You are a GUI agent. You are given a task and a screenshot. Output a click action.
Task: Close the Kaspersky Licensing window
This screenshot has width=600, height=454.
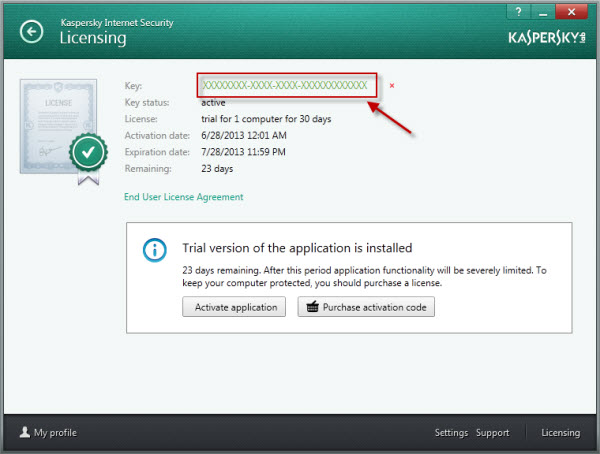click(571, 12)
